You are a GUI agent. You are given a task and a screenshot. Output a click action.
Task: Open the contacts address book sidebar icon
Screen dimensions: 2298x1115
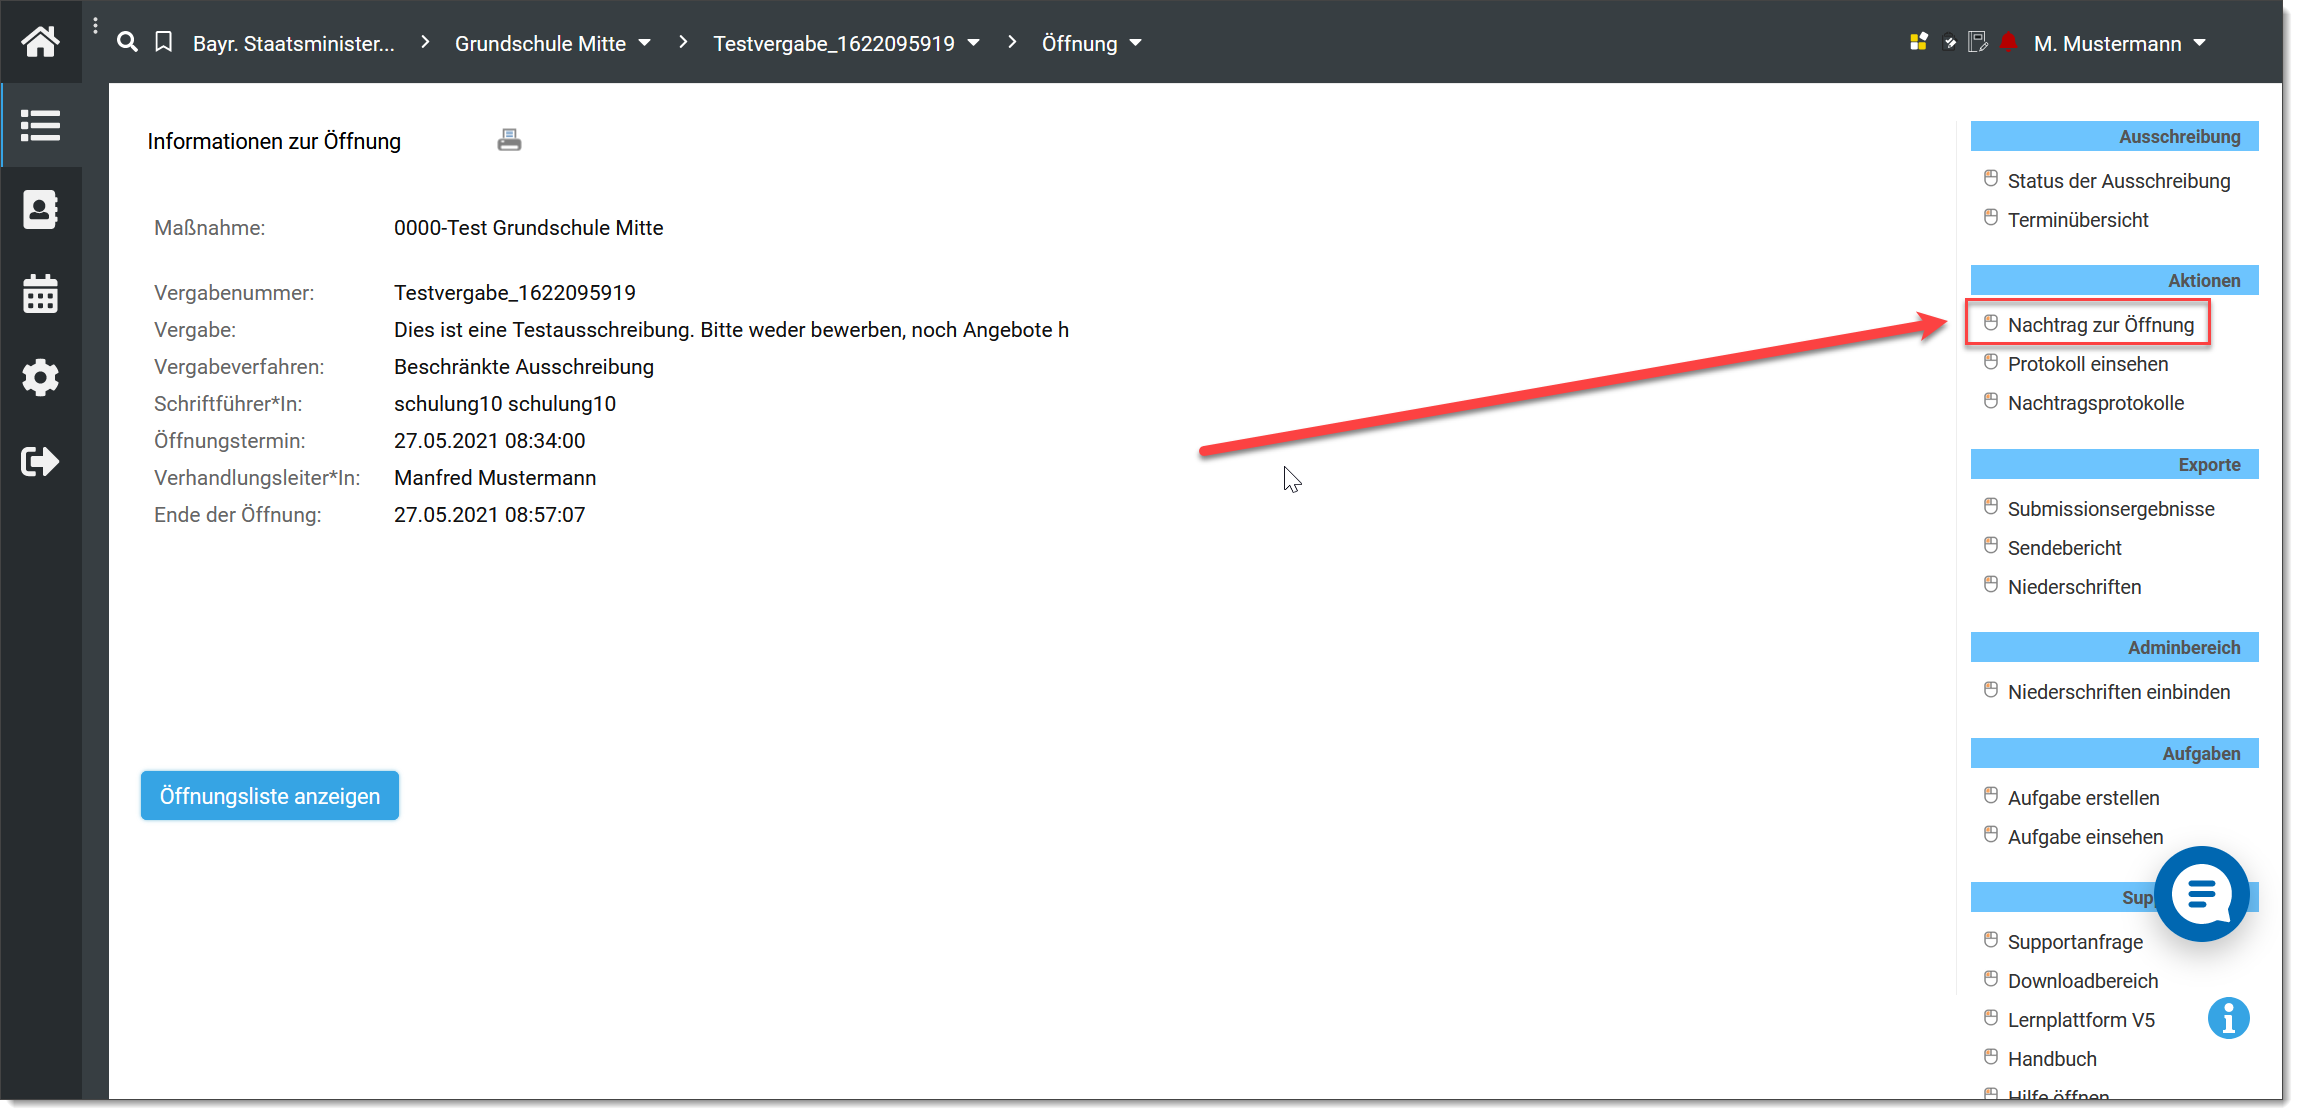[40, 210]
